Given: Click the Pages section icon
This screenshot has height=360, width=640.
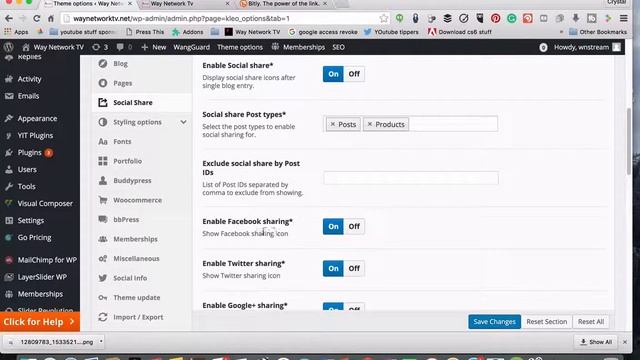Looking at the screenshot, I should pyautogui.click(x=103, y=83).
